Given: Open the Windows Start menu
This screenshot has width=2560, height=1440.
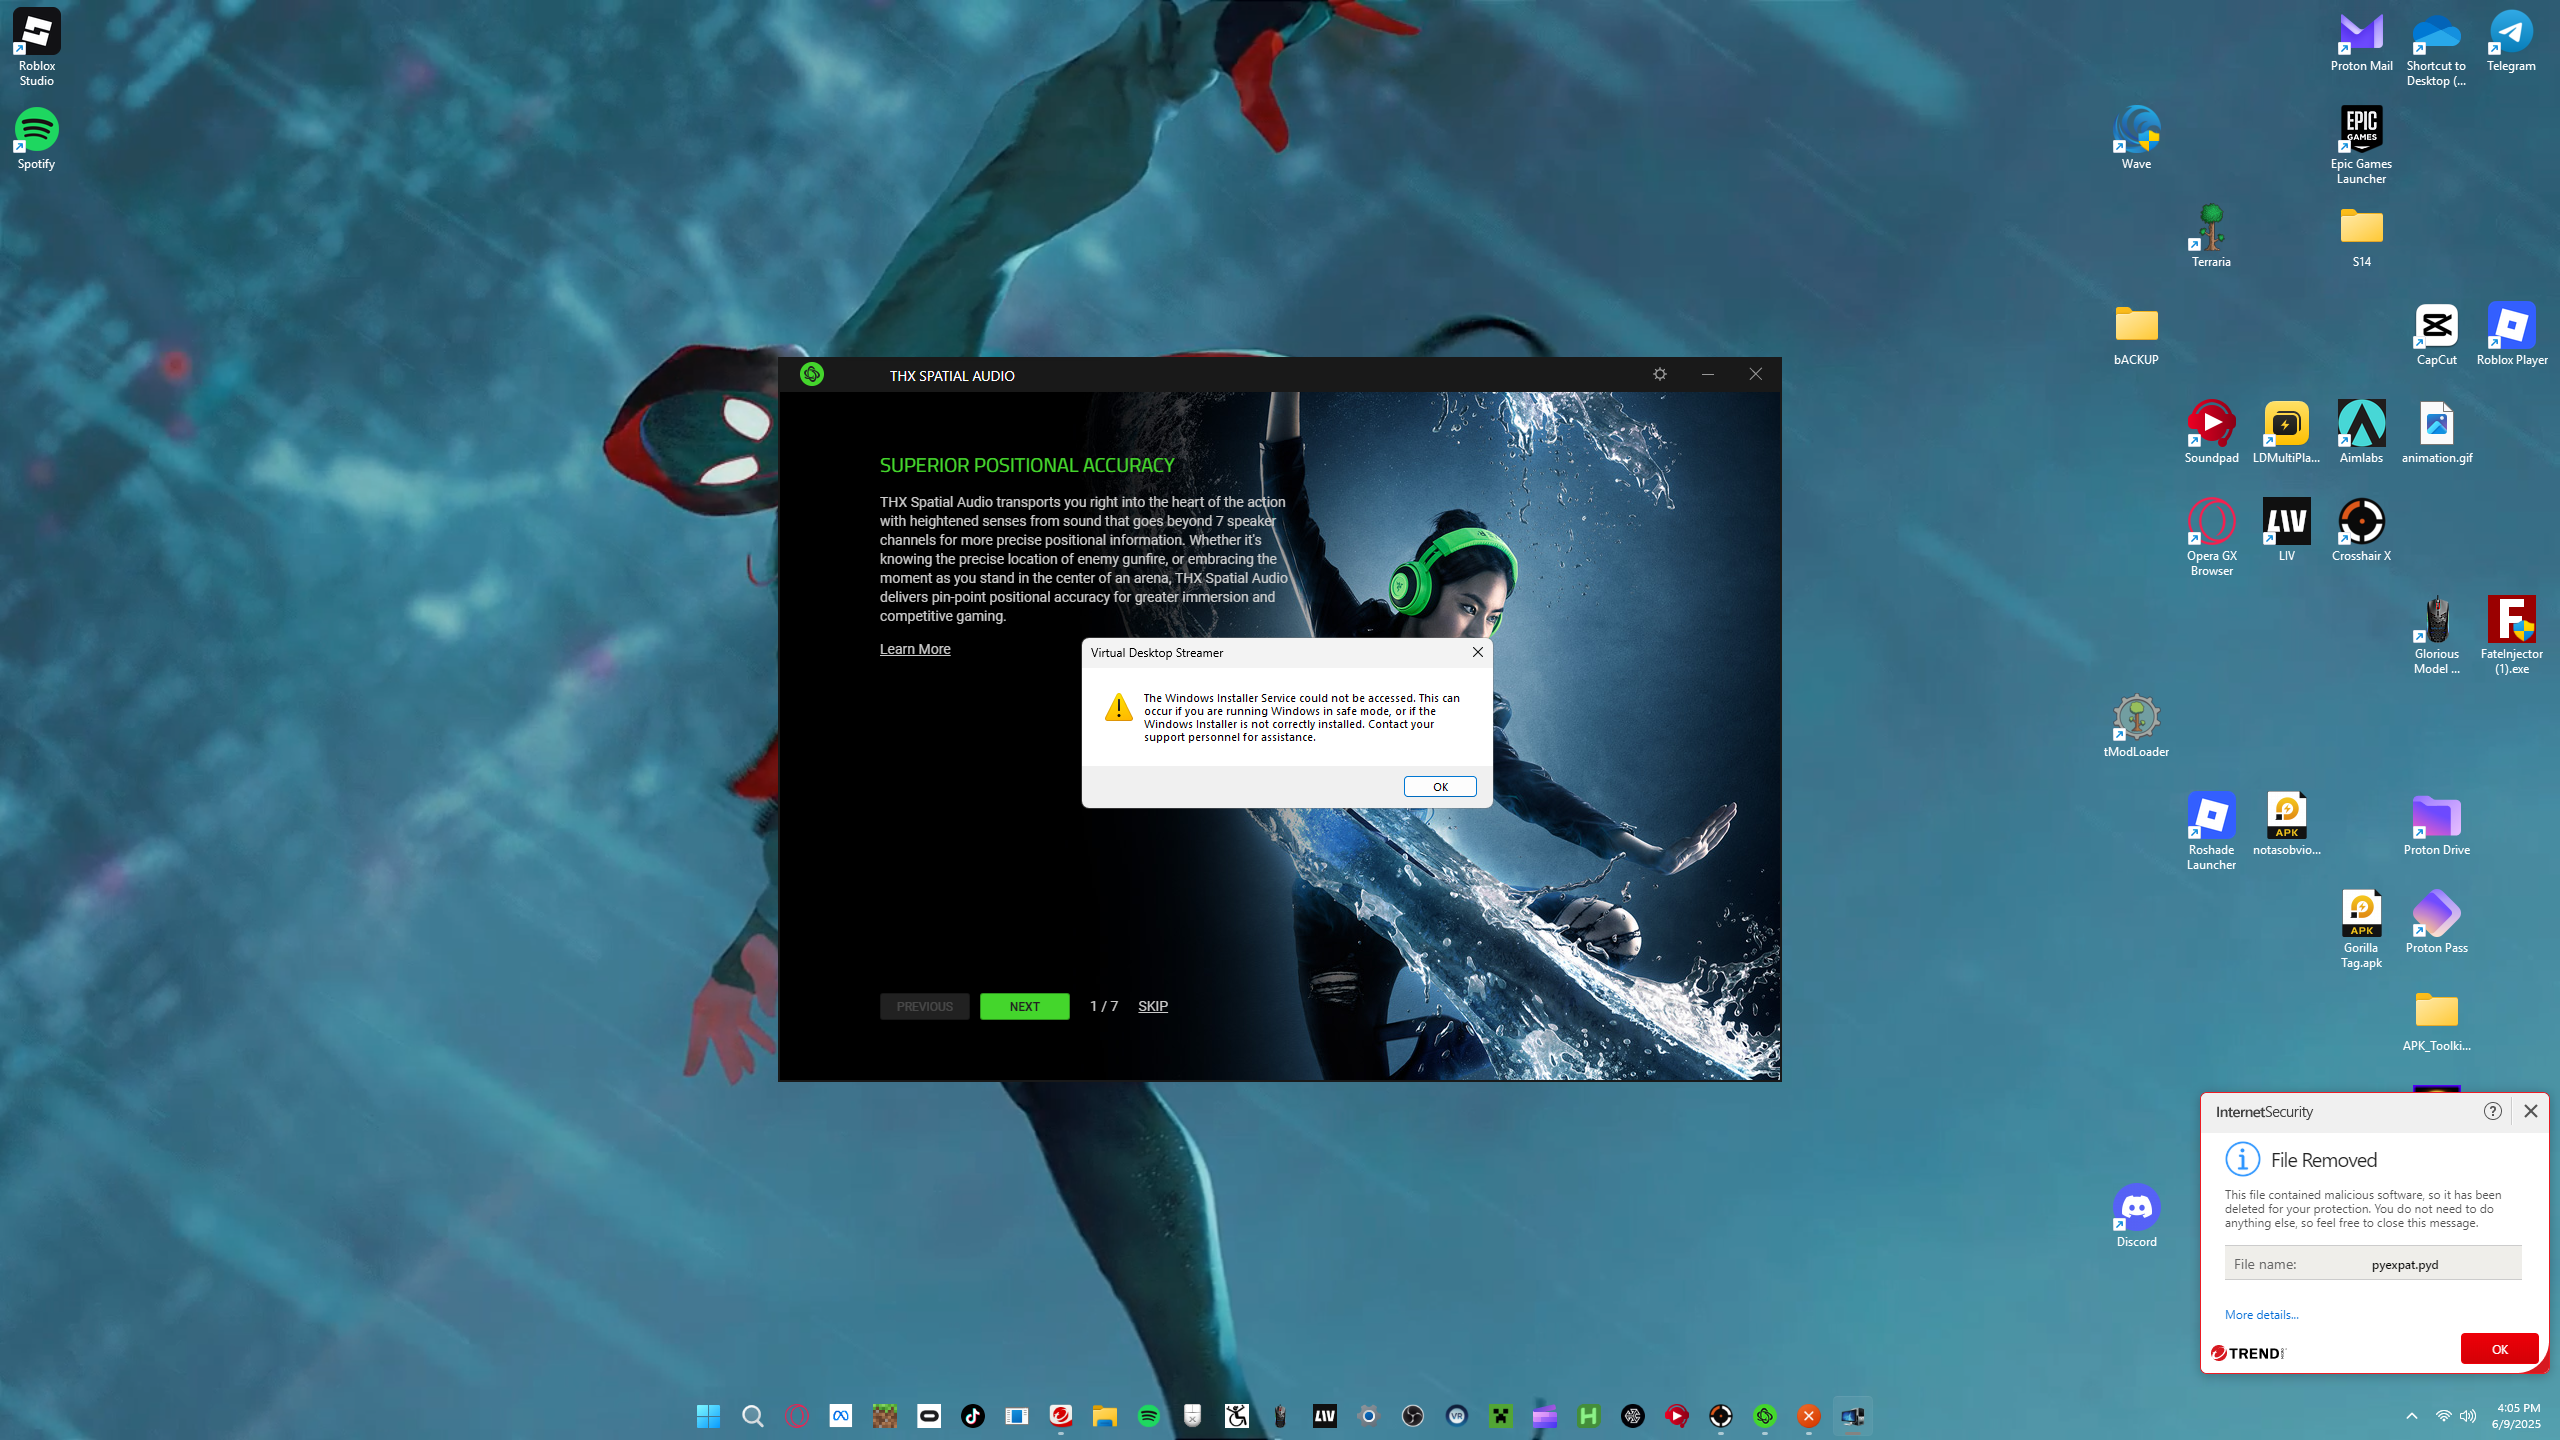Looking at the screenshot, I should (x=708, y=1416).
